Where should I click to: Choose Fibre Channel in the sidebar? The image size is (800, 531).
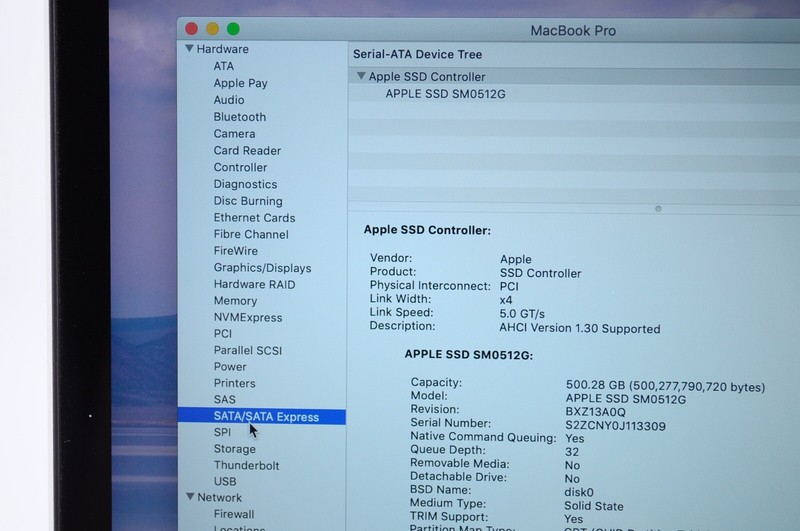tap(251, 235)
